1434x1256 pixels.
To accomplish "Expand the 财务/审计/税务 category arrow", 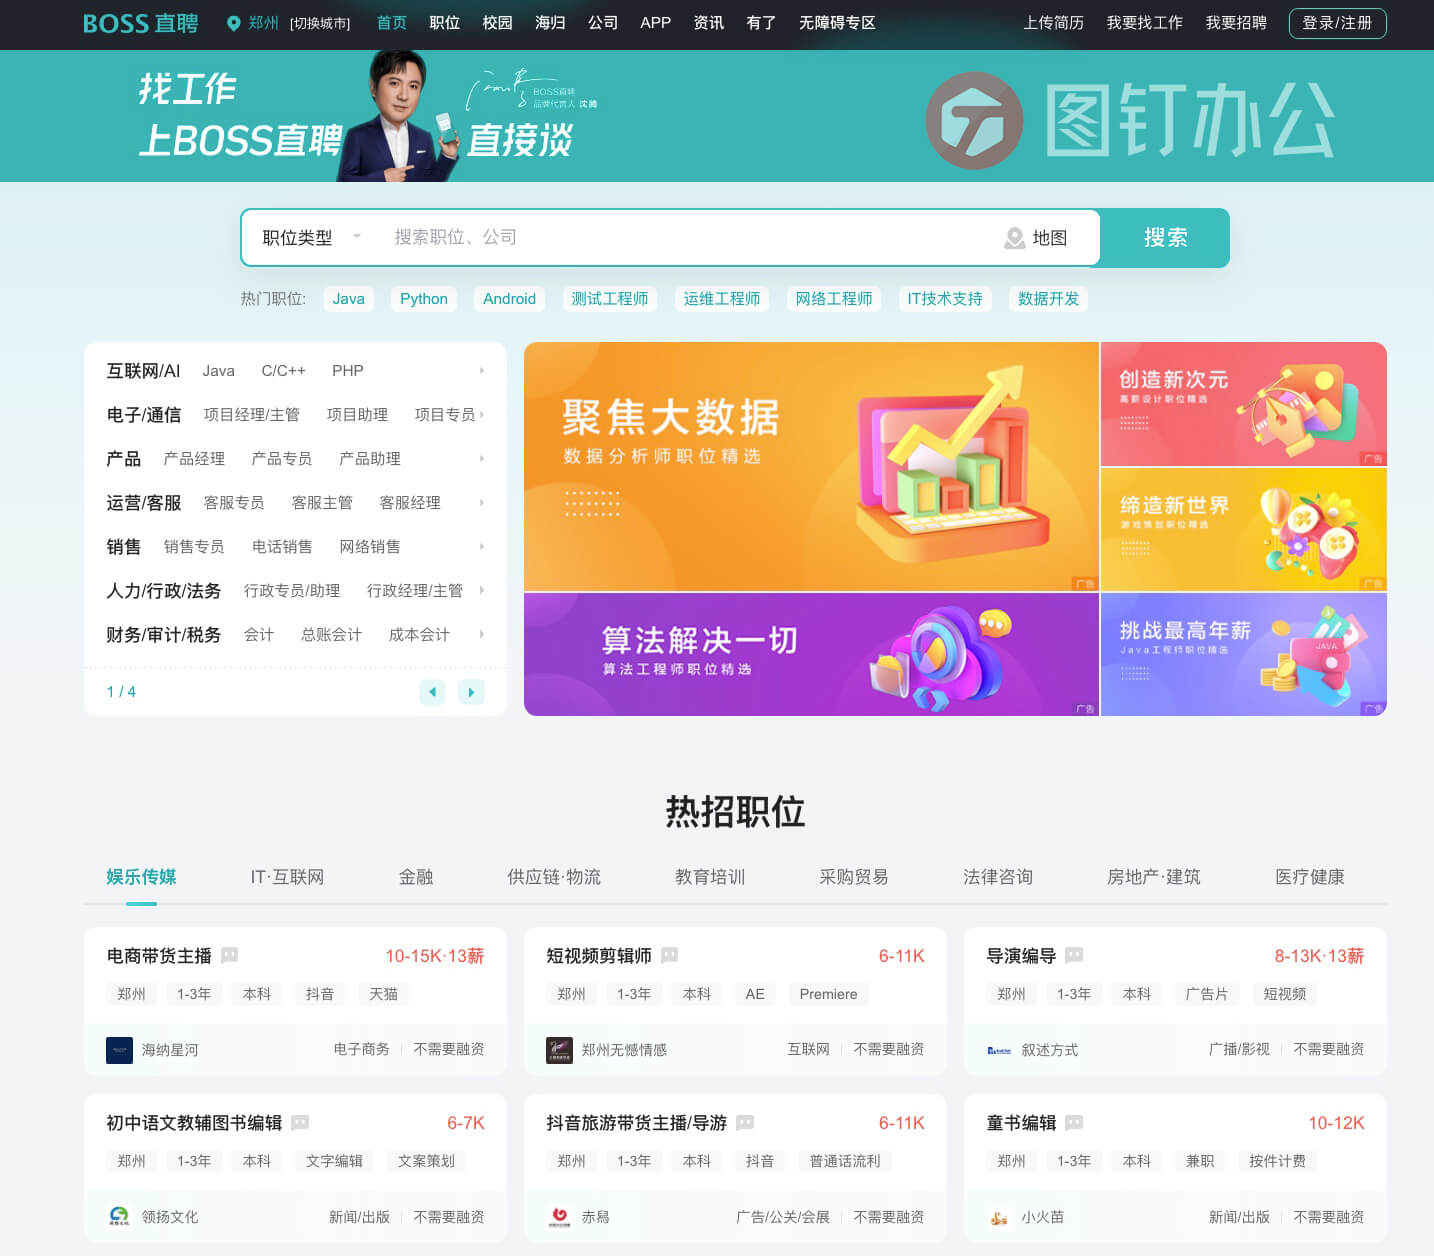I will tap(481, 635).
